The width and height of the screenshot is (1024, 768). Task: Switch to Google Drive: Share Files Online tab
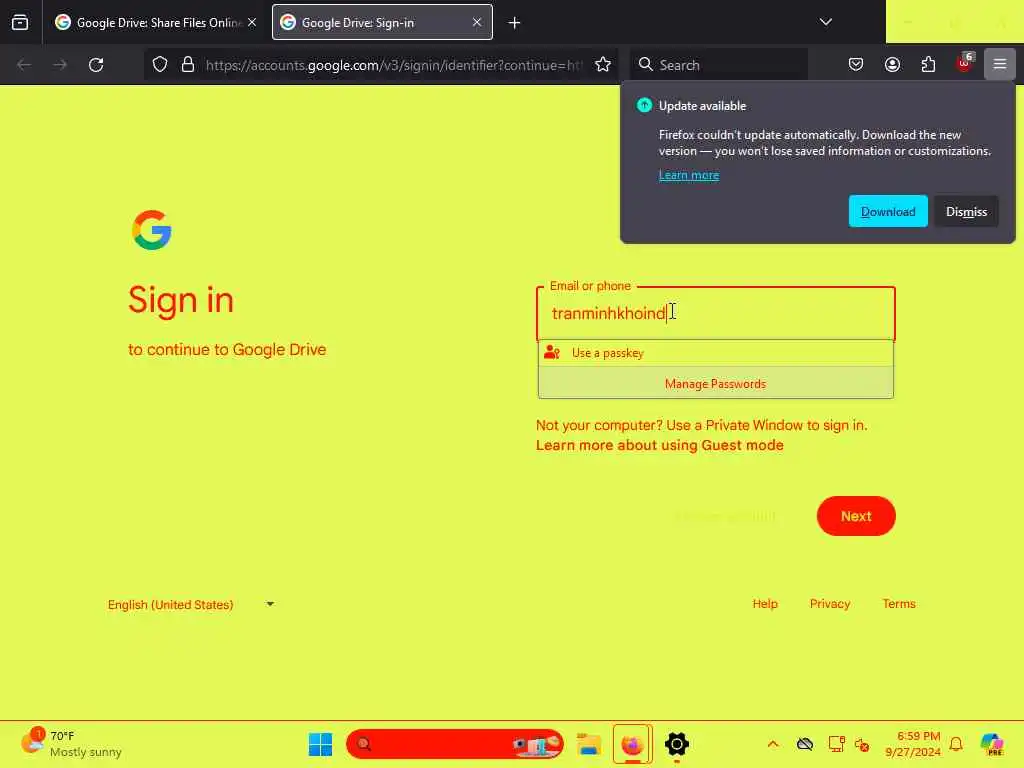[155, 22]
